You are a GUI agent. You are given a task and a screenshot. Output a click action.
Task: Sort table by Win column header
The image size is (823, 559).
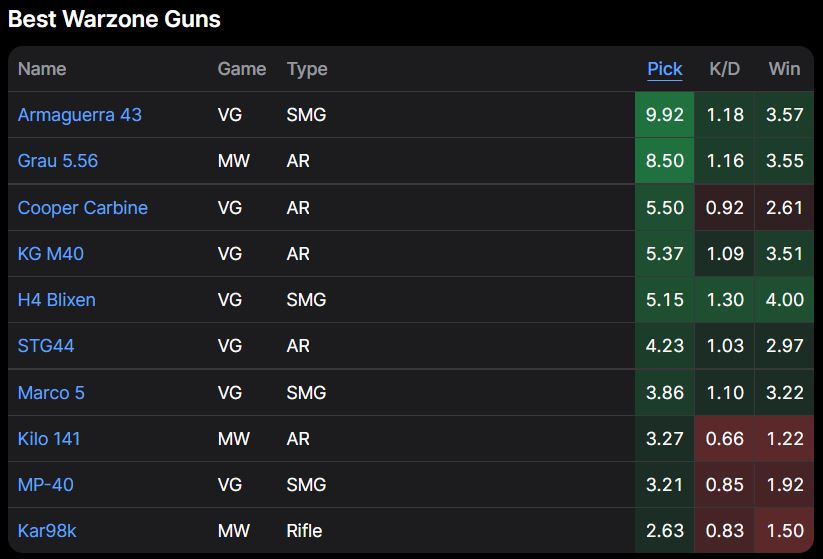tap(784, 69)
